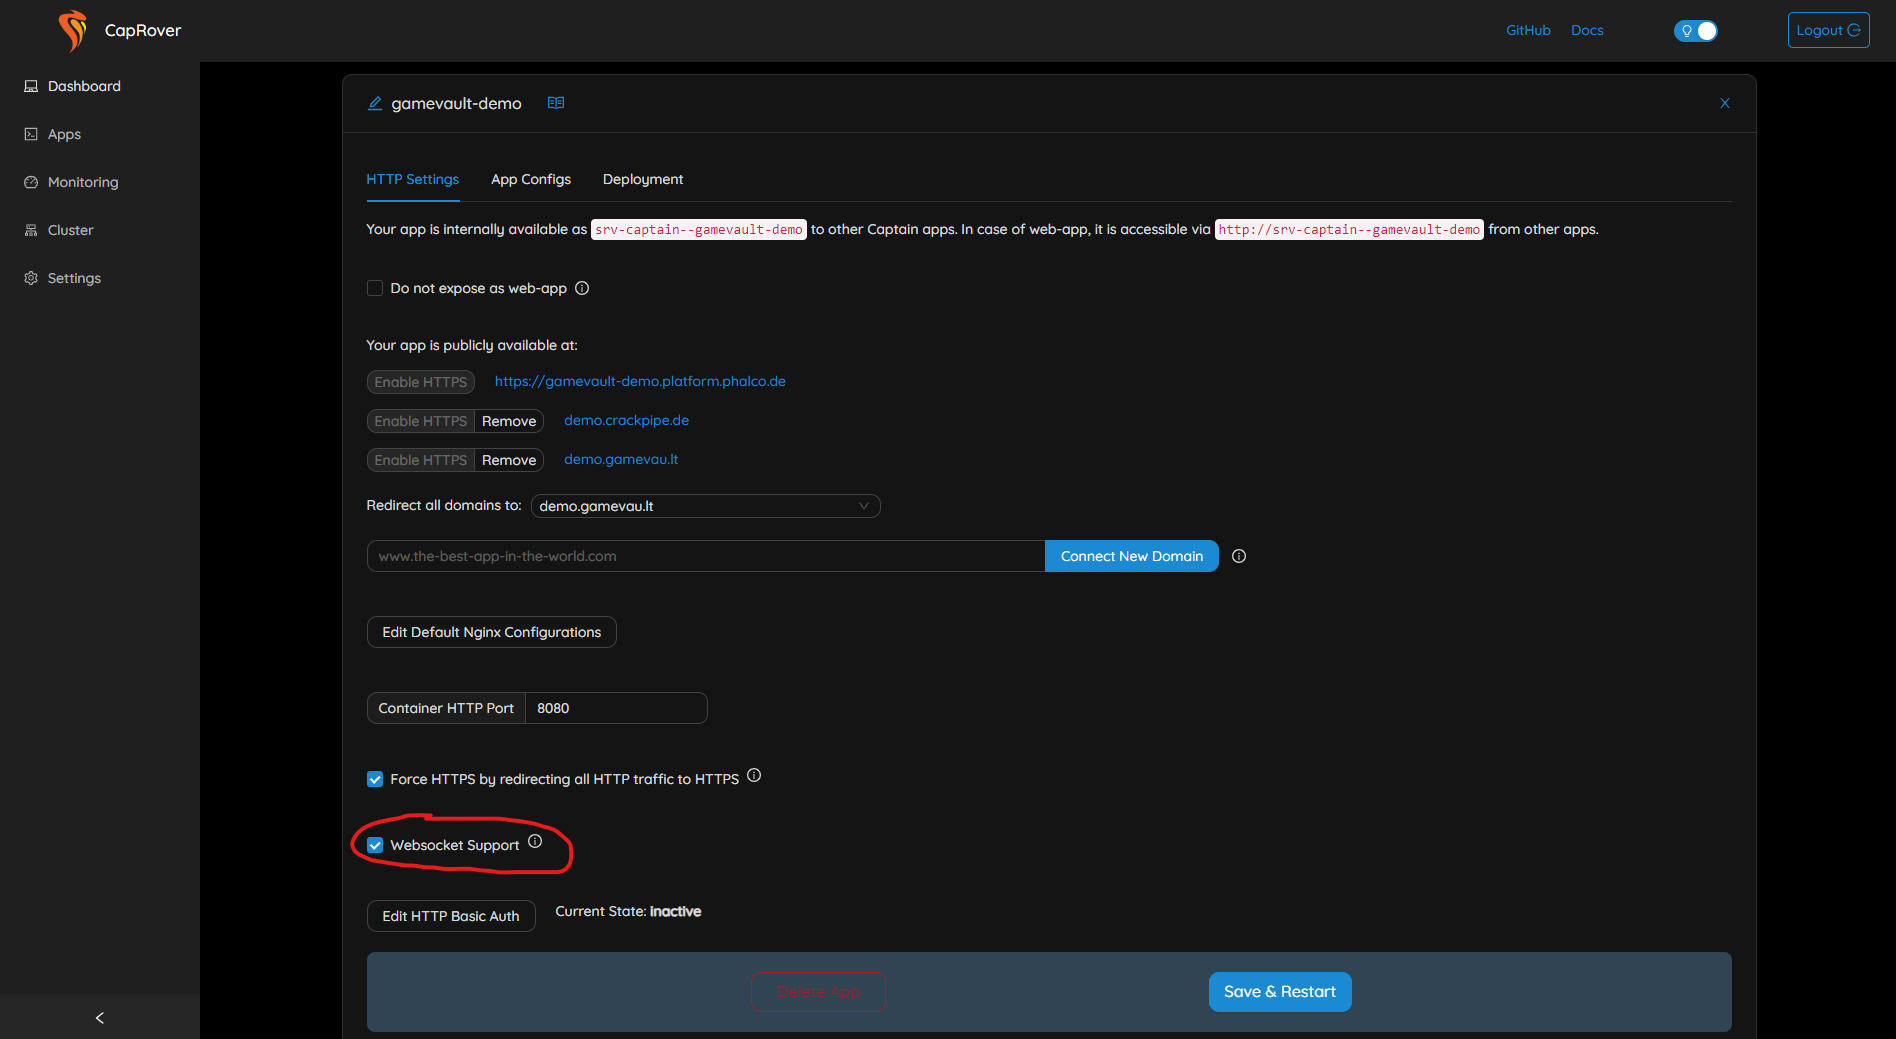Open the demo.gamevau.lt link
The image size is (1896, 1039).
point(621,459)
